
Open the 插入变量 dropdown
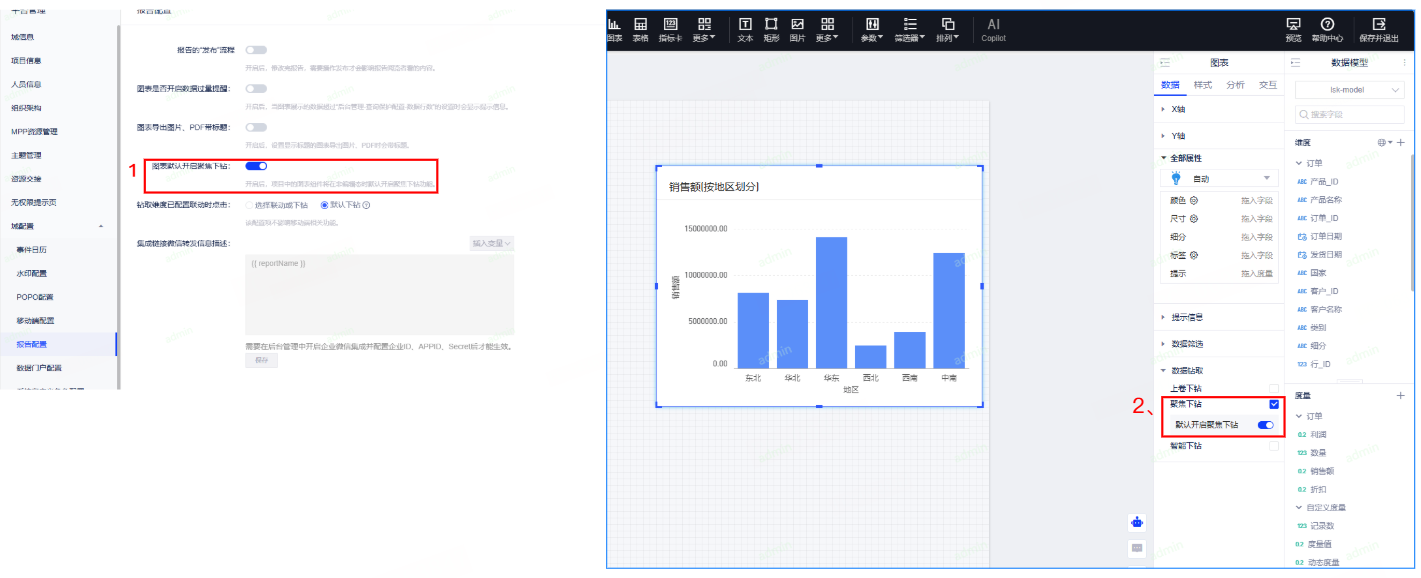coord(492,243)
